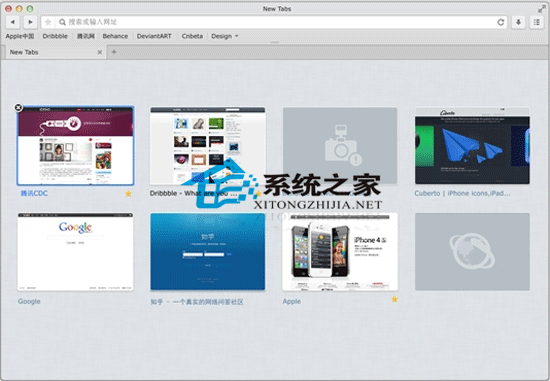550x381 pixels.
Task: Go back with the left arrow button
Action: pos(13,22)
